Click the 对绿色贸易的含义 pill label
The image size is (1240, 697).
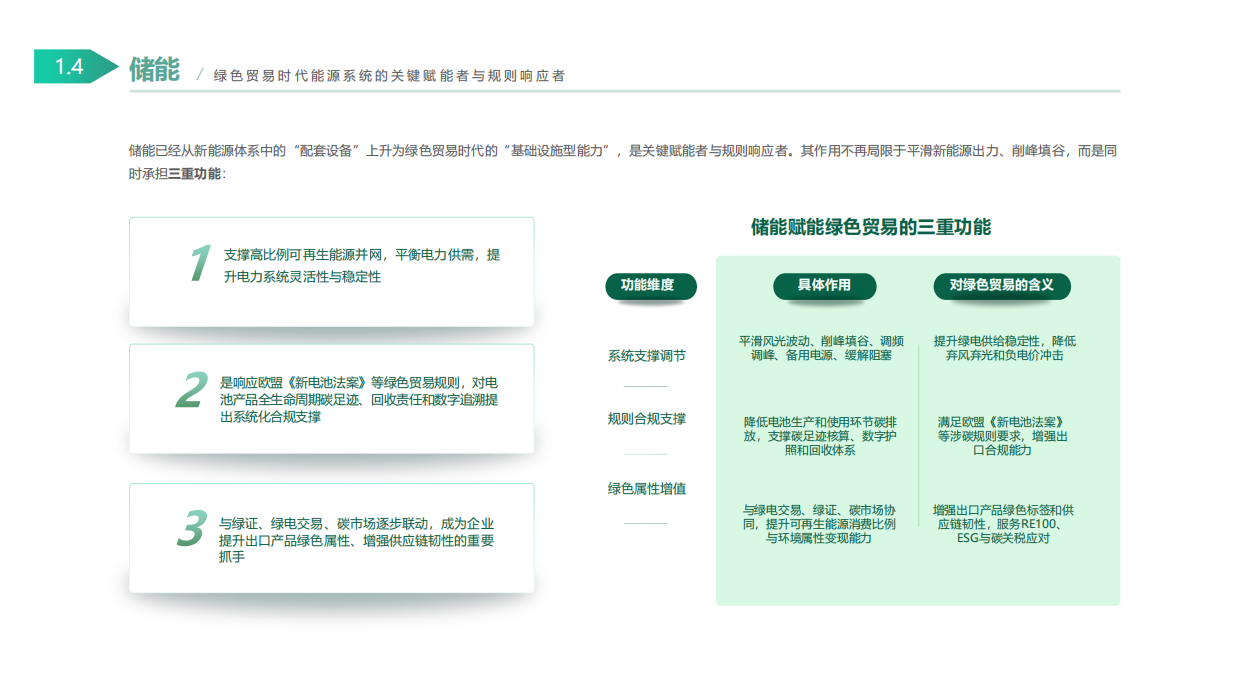pos(1001,286)
